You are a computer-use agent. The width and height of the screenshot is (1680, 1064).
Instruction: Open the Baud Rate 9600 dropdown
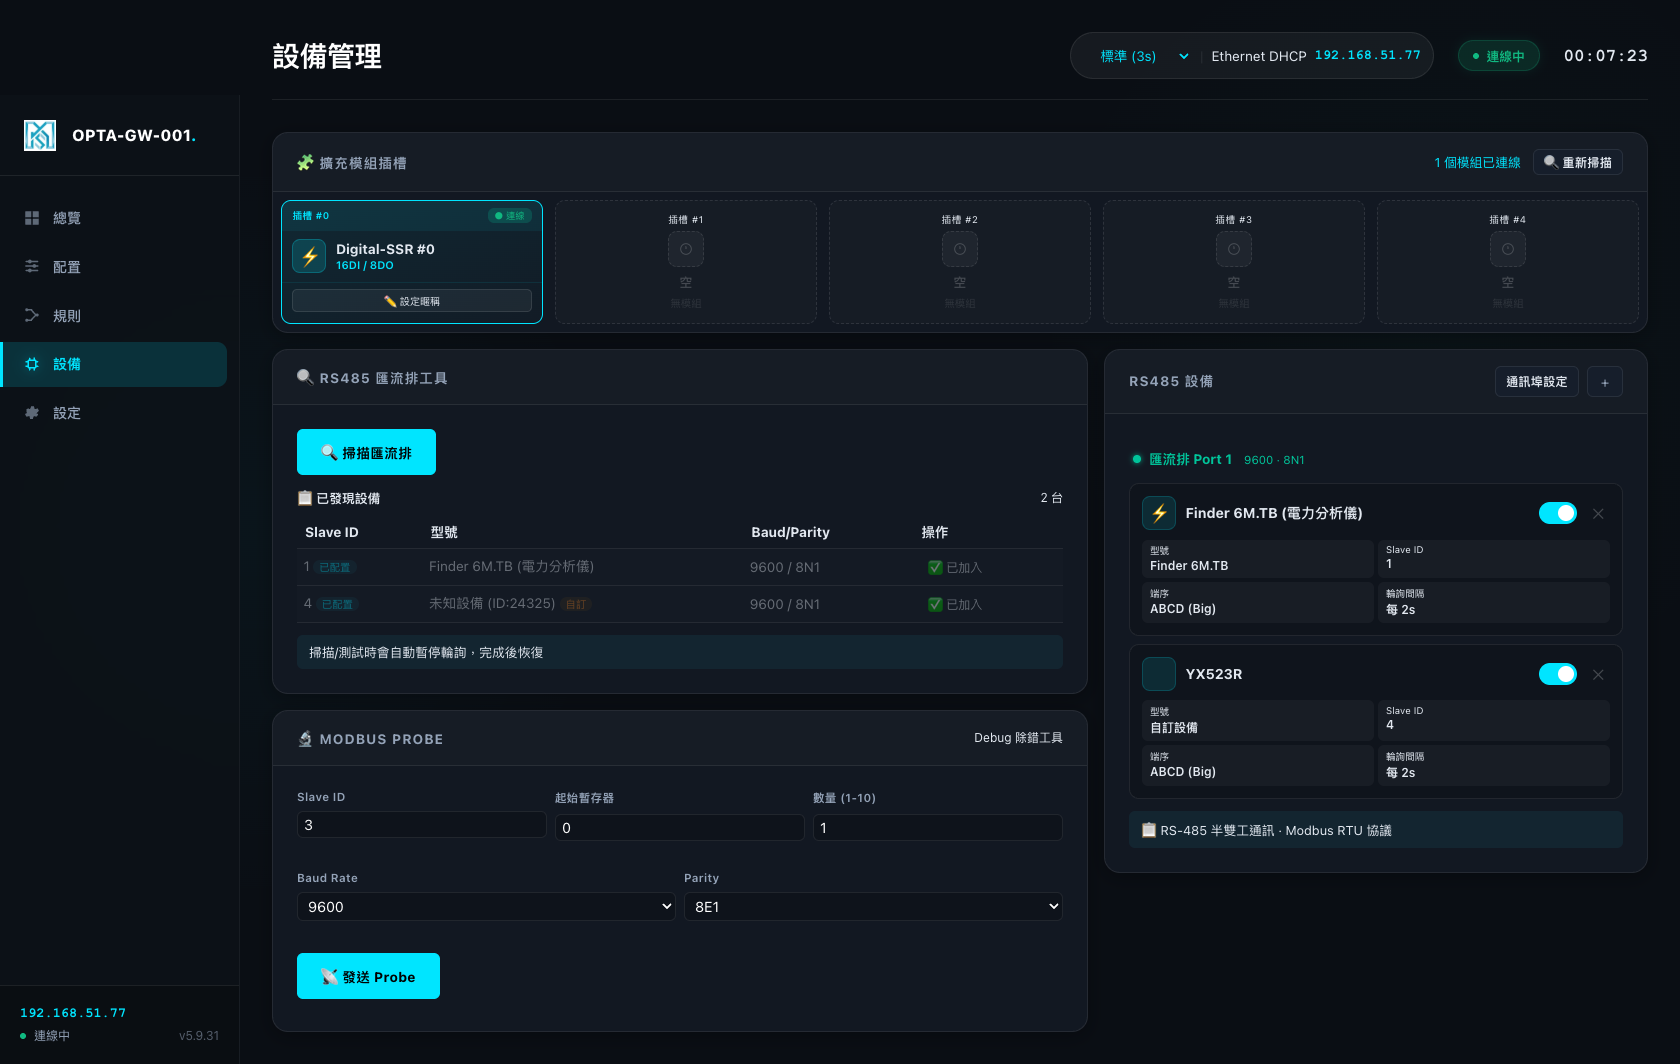(486, 906)
